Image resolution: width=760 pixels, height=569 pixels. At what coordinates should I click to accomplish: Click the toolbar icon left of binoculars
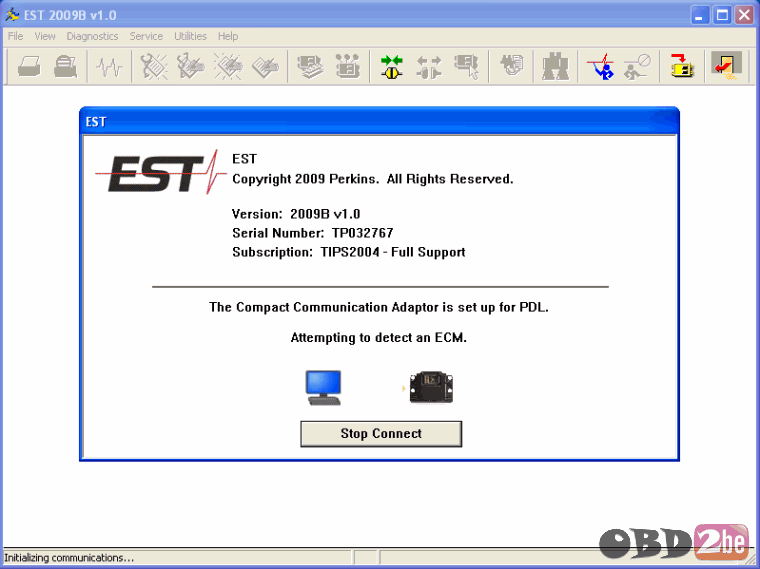coord(511,66)
